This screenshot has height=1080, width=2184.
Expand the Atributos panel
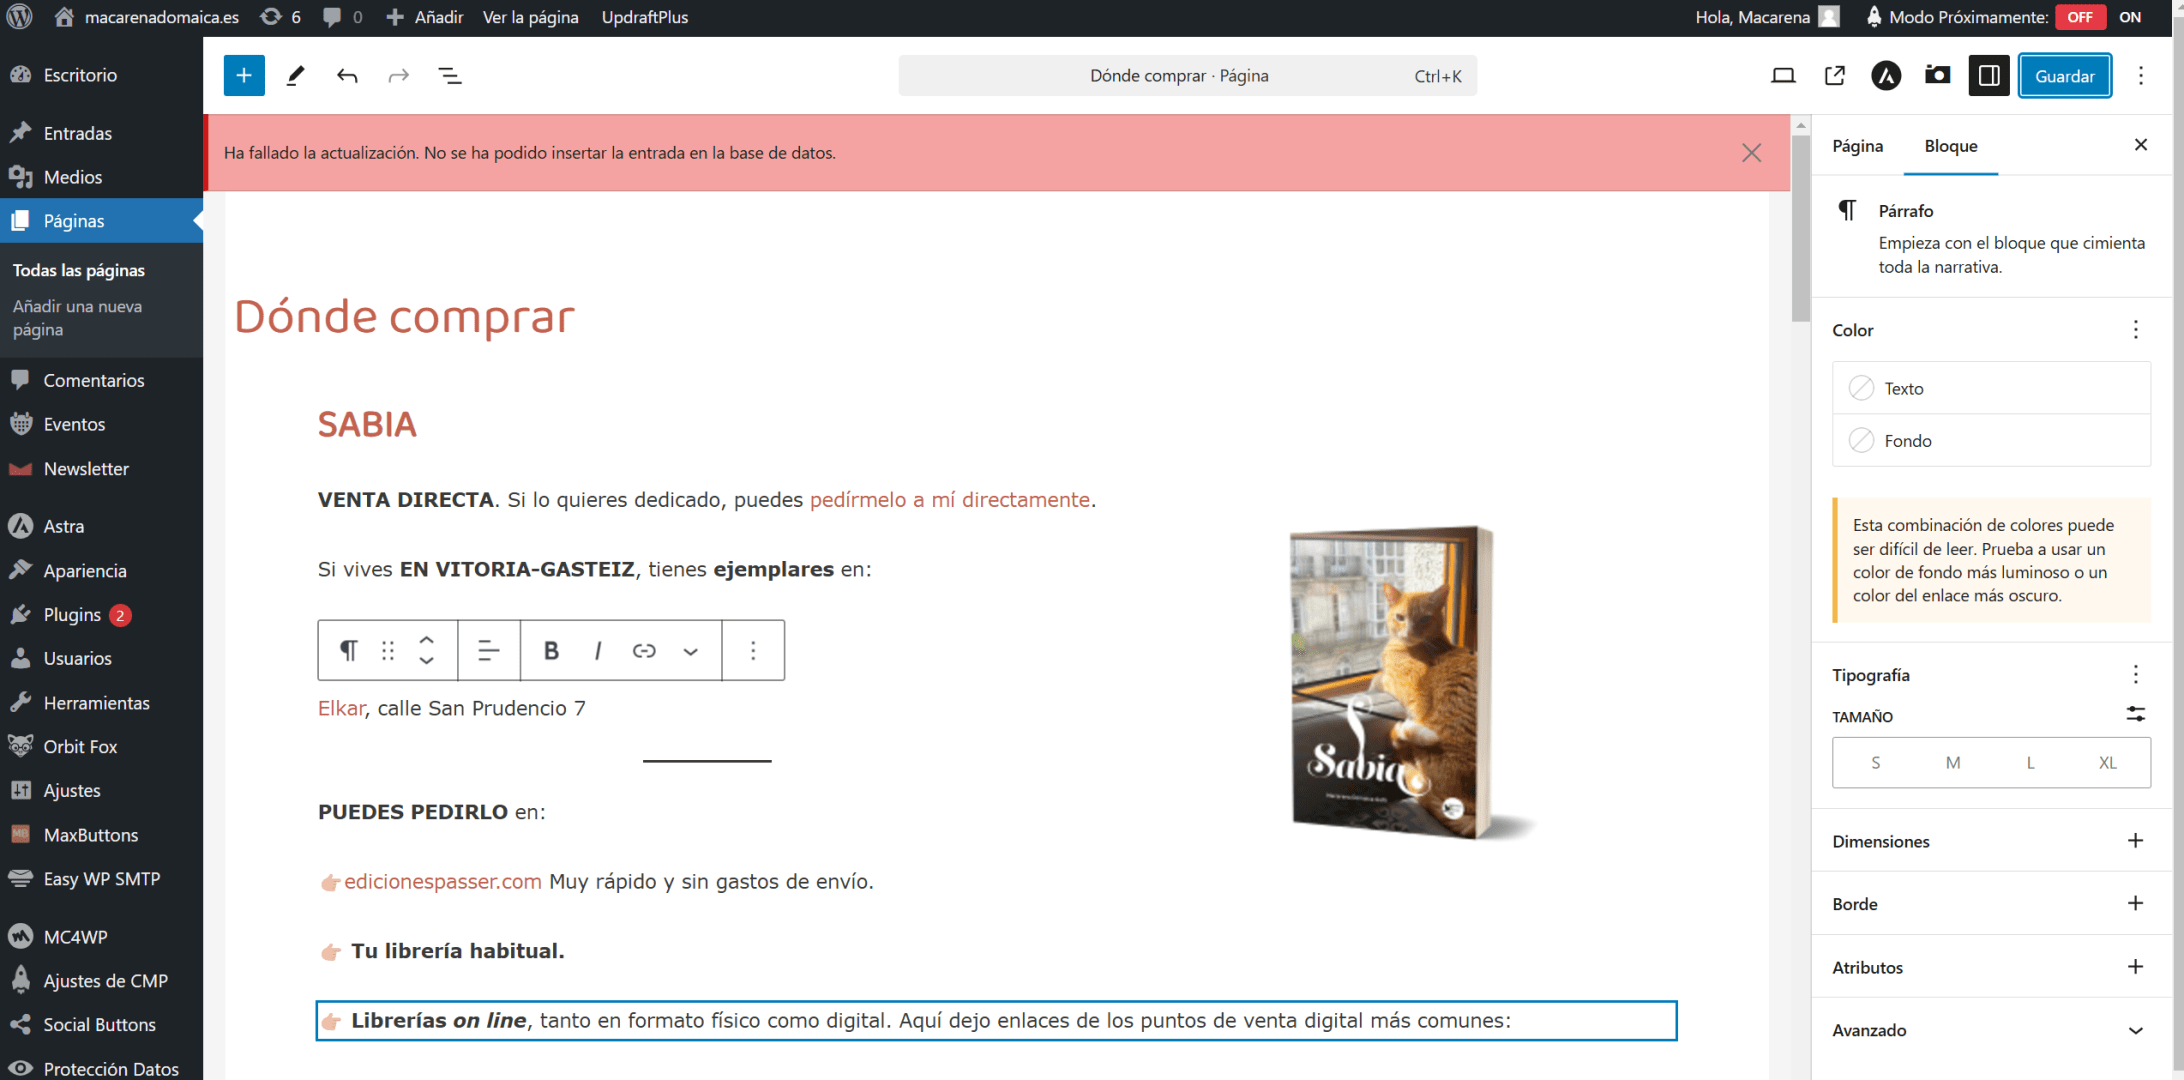[1990, 967]
